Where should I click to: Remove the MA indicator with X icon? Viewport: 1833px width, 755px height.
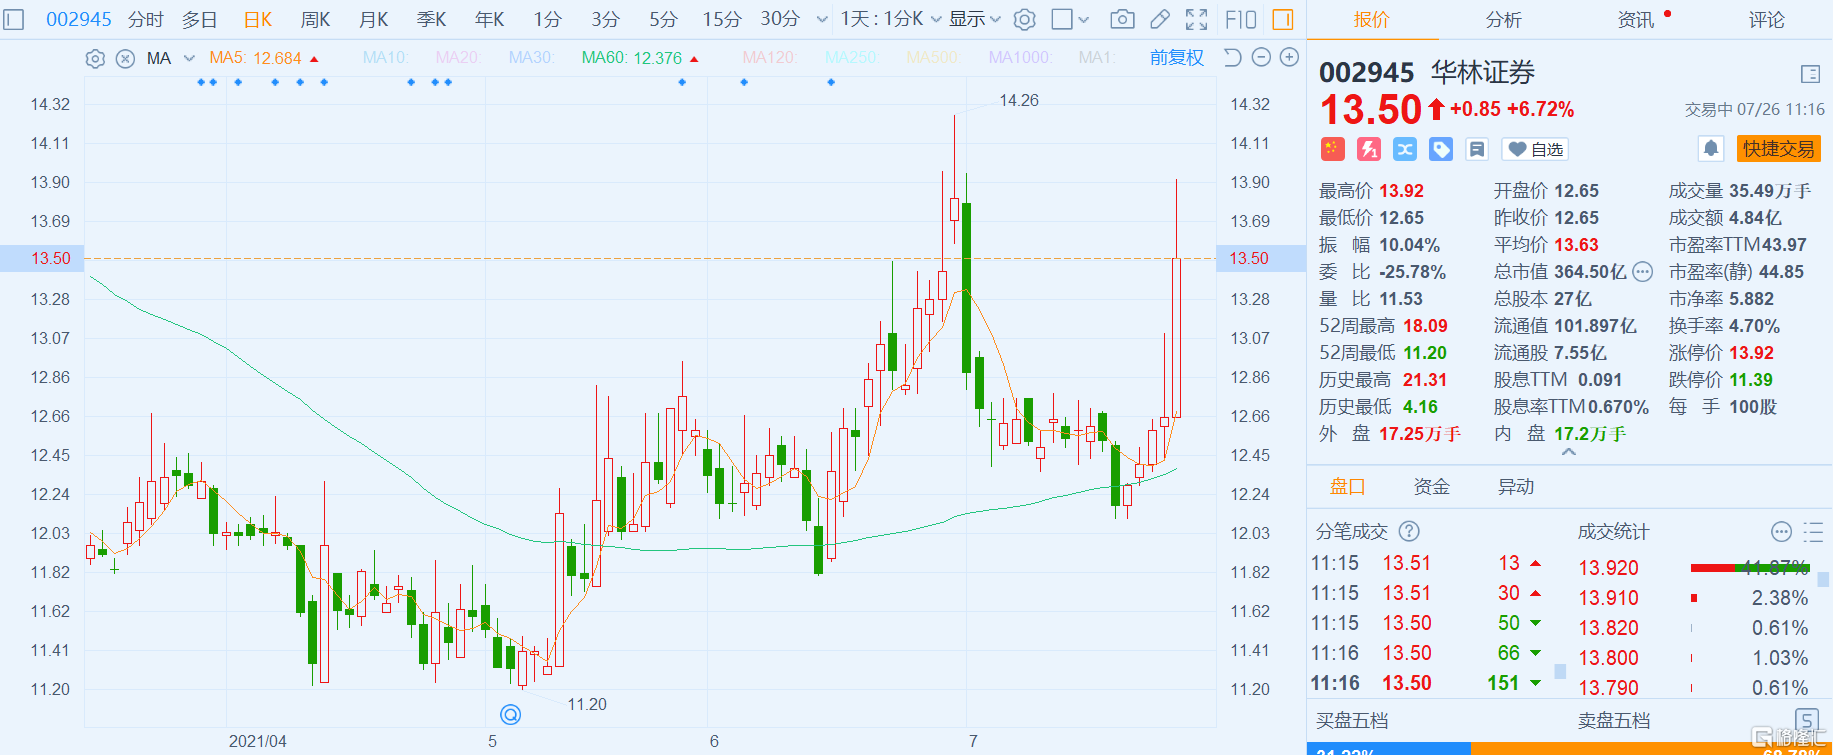pos(125,59)
